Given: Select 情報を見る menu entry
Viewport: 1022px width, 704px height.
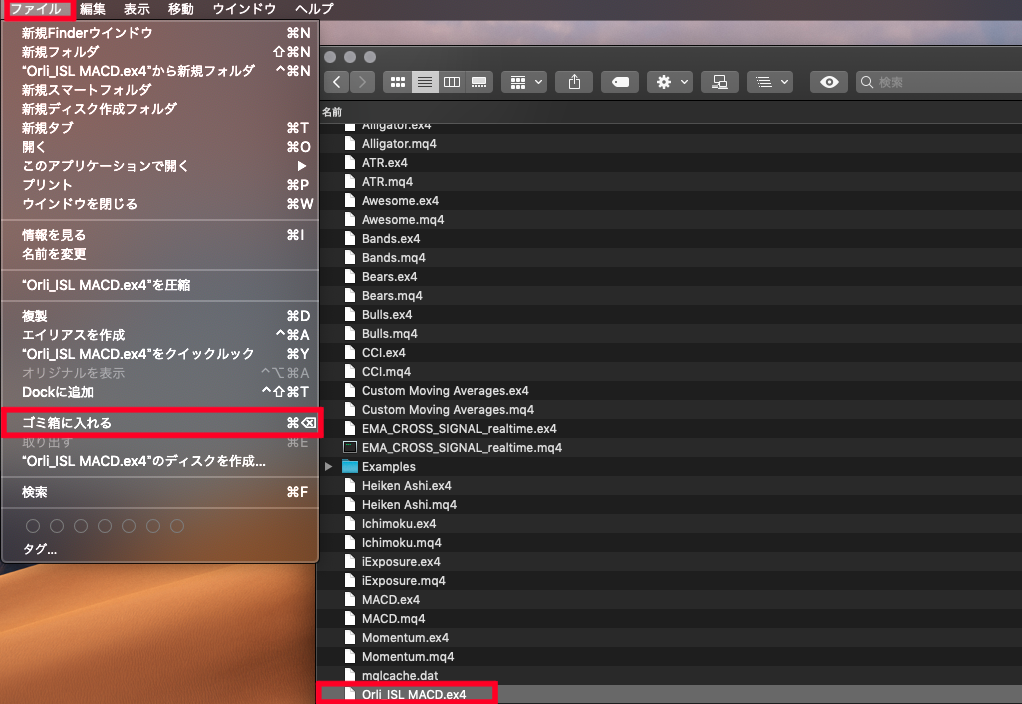Looking at the screenshot, I should pos(54,235).
